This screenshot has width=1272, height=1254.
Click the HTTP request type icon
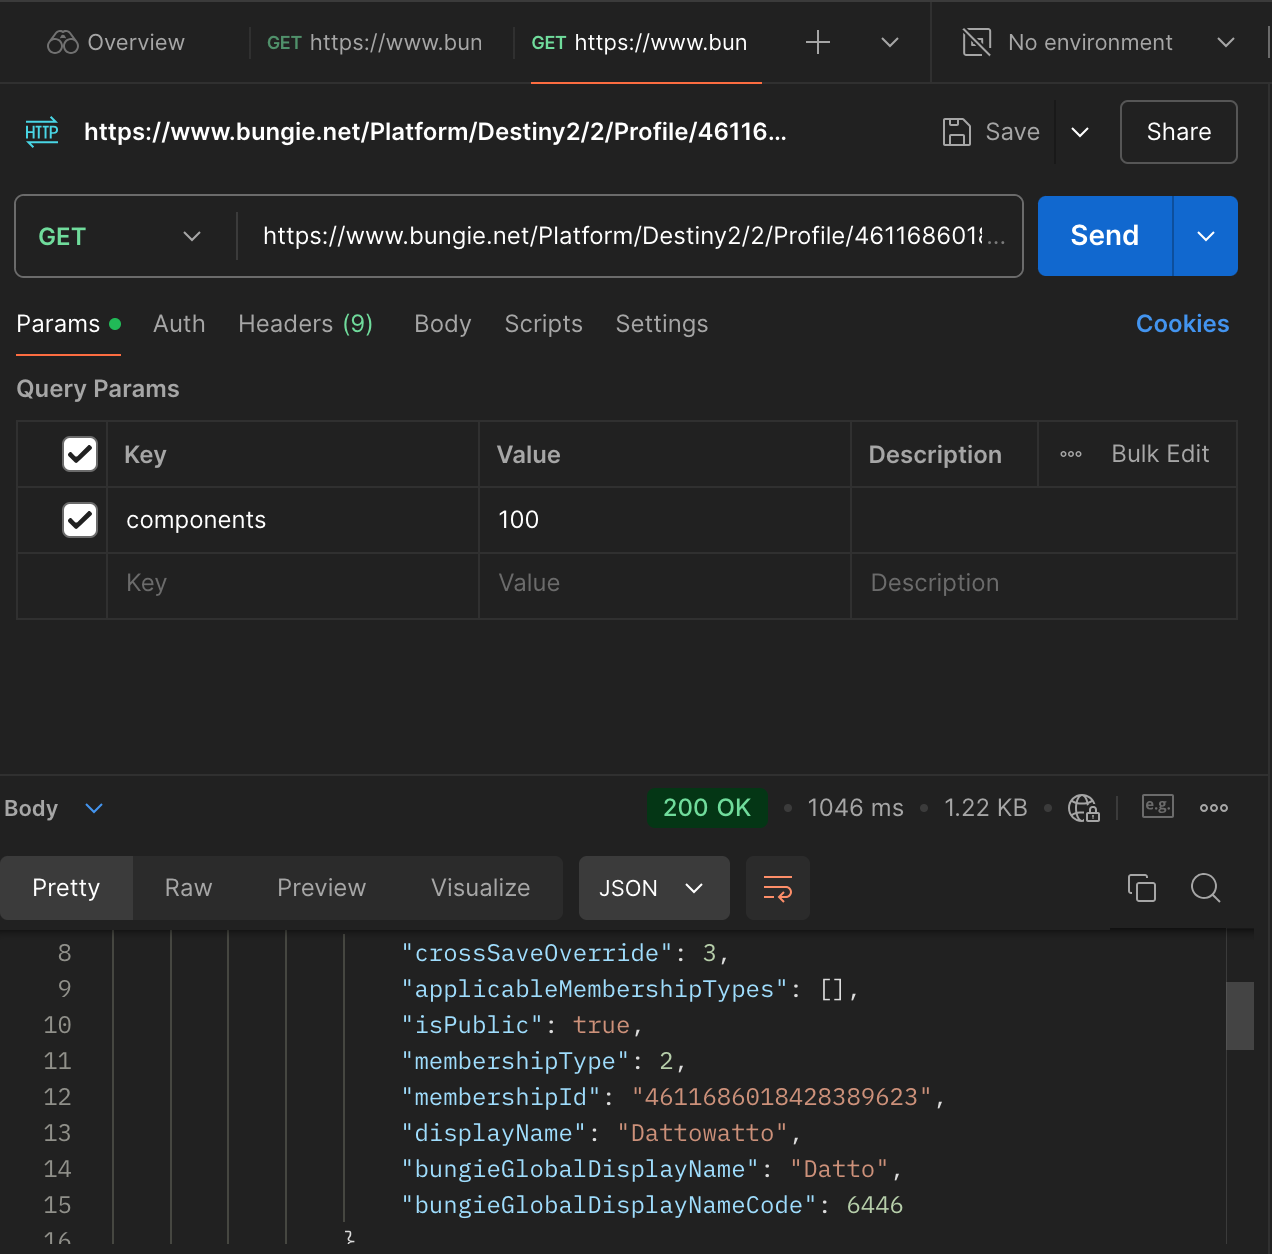click(42, 132)
